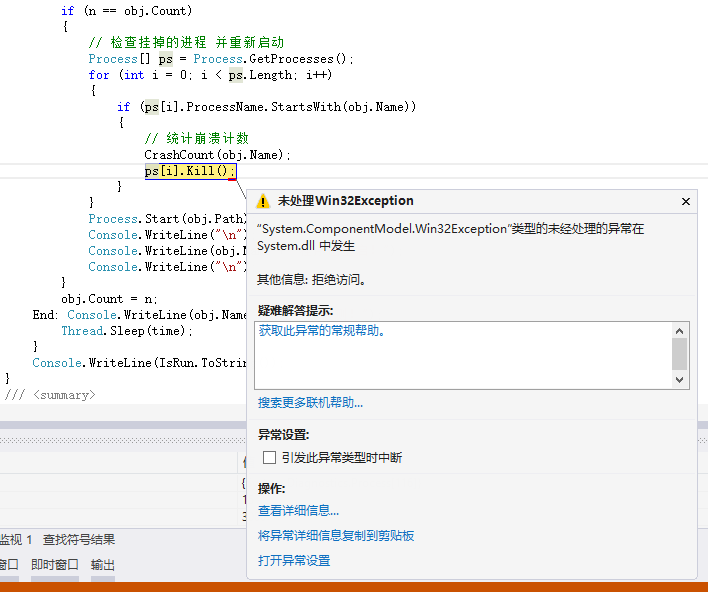This screenshot has height=592, width=708.
Task: Click the yellow warning icon in exception dialog
Action: [x=263, y=201]
